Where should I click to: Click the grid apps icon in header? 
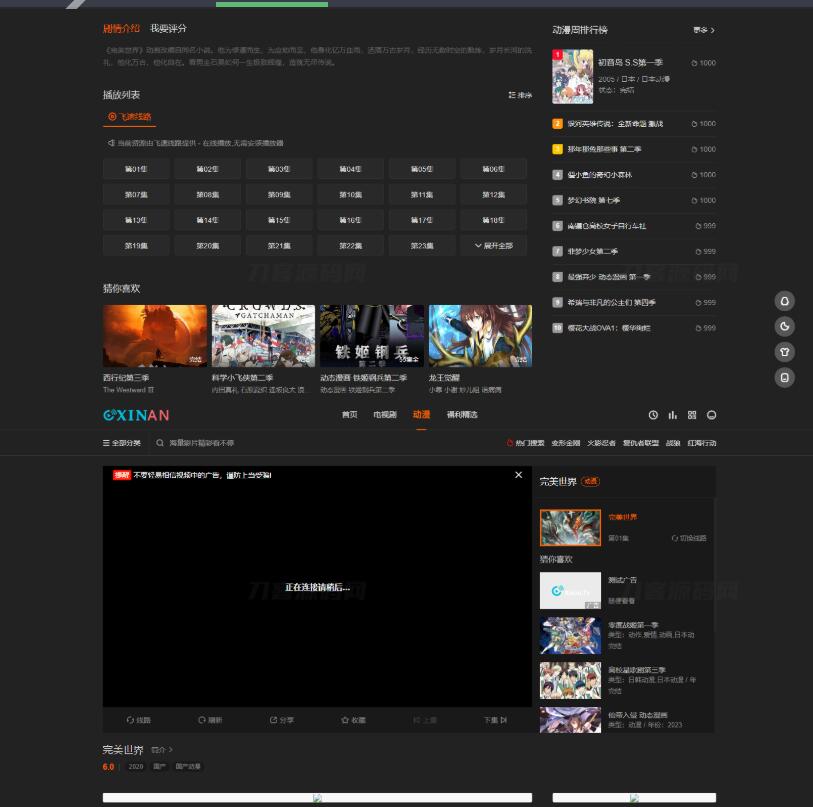click(x=692, y=415)
